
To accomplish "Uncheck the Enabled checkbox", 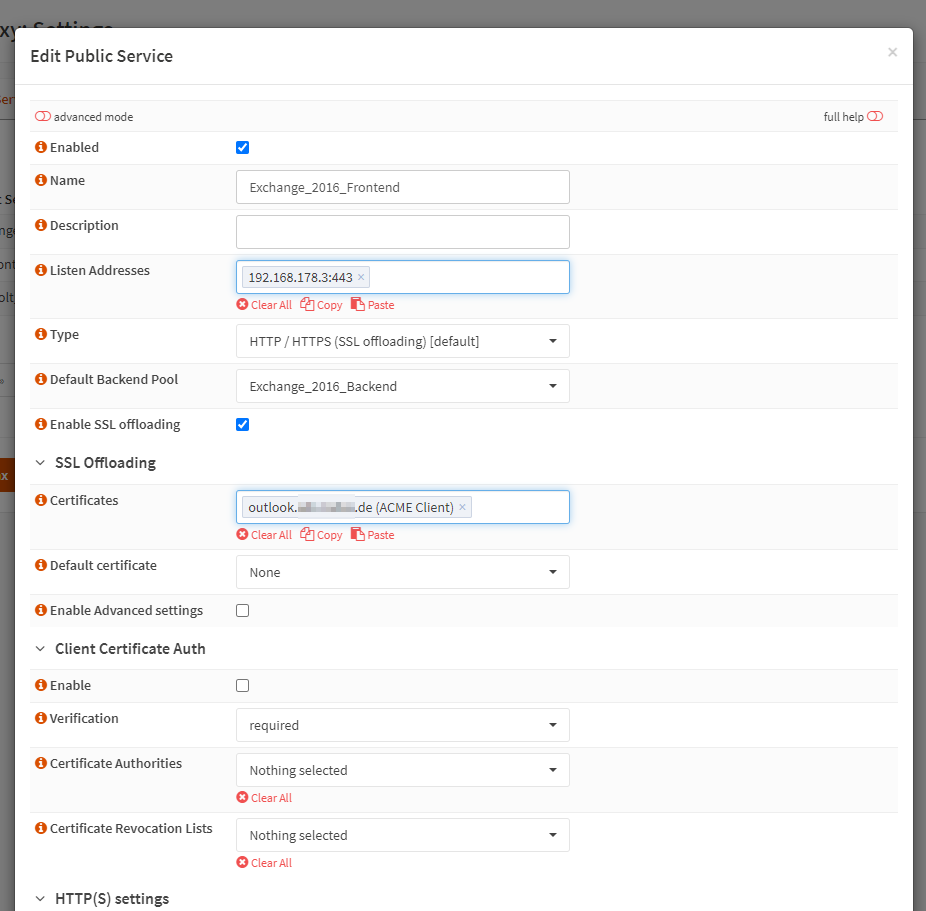I will (x=242, y=147).
